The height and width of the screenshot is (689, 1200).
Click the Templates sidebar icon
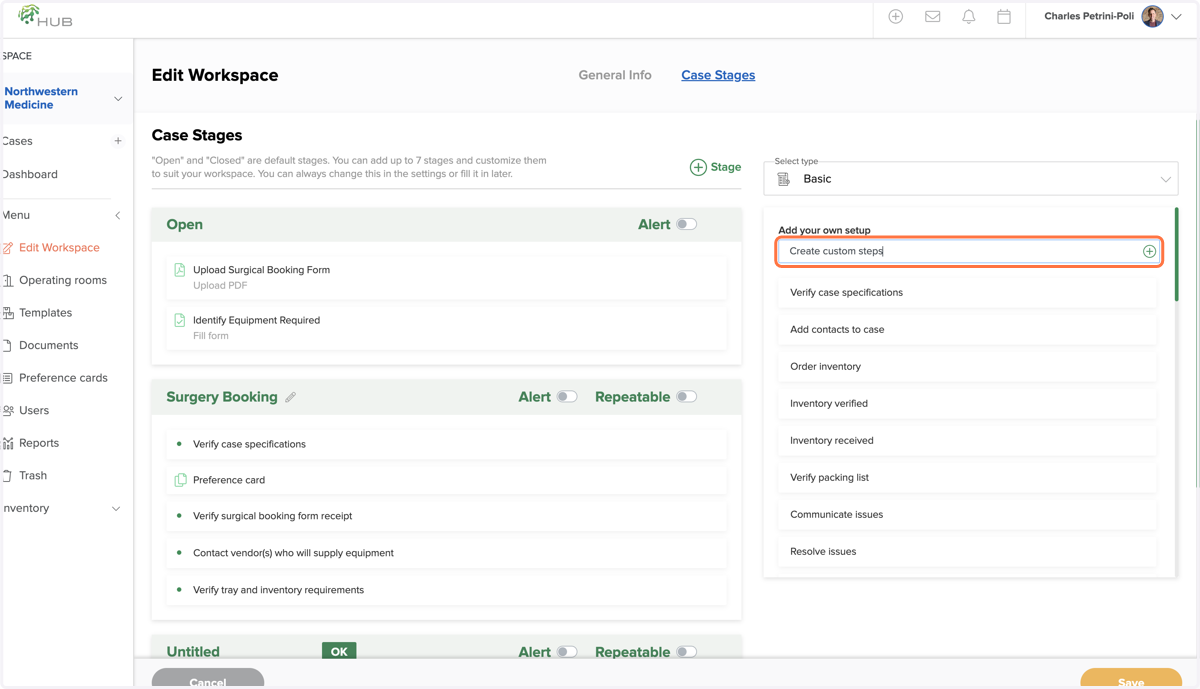8,313
